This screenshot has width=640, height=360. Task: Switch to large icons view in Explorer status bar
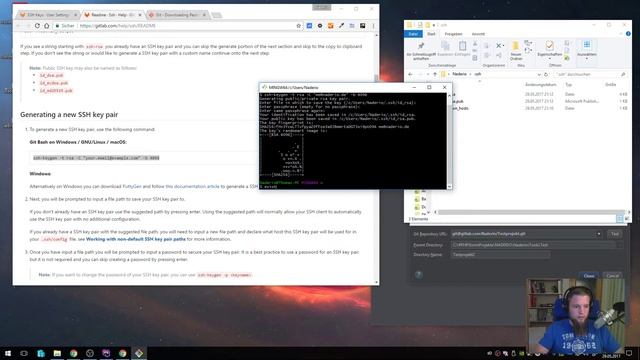[x=627, y=219]
